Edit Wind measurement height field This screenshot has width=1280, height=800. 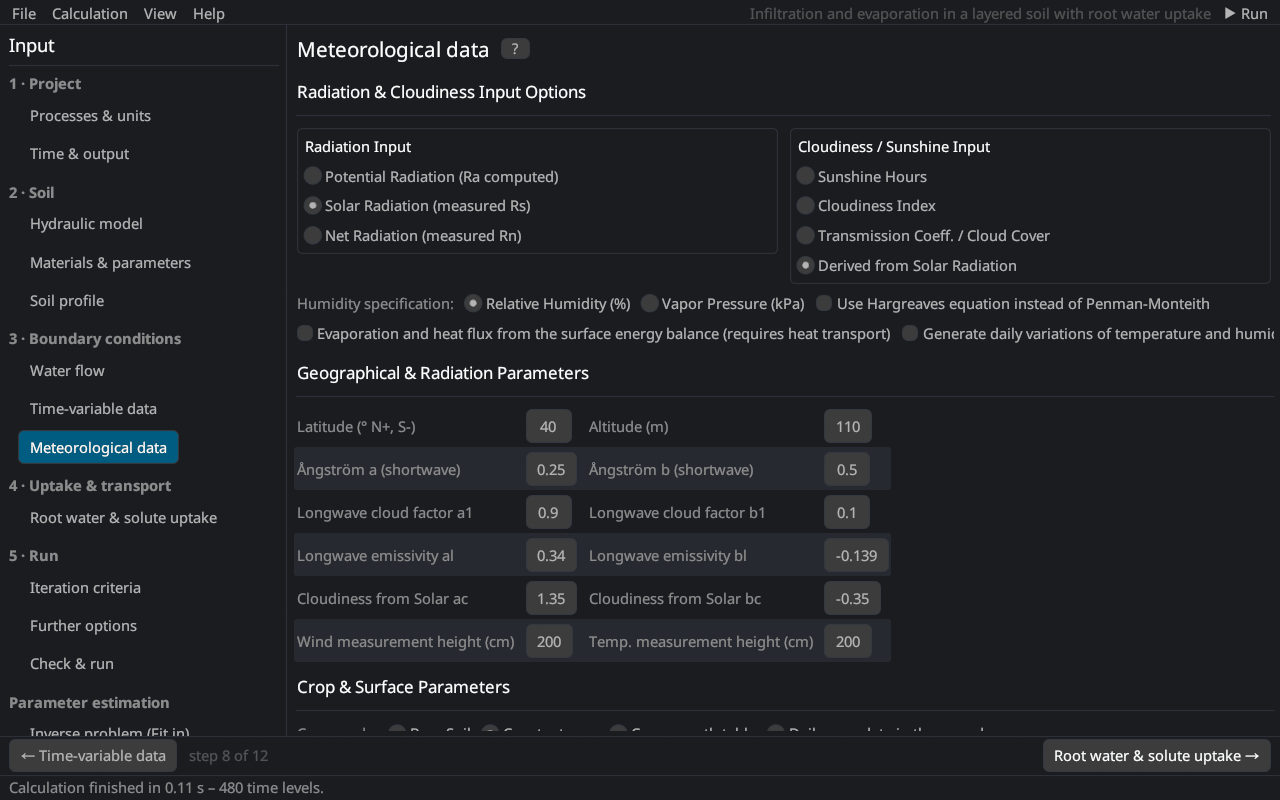tap(550, 641)
